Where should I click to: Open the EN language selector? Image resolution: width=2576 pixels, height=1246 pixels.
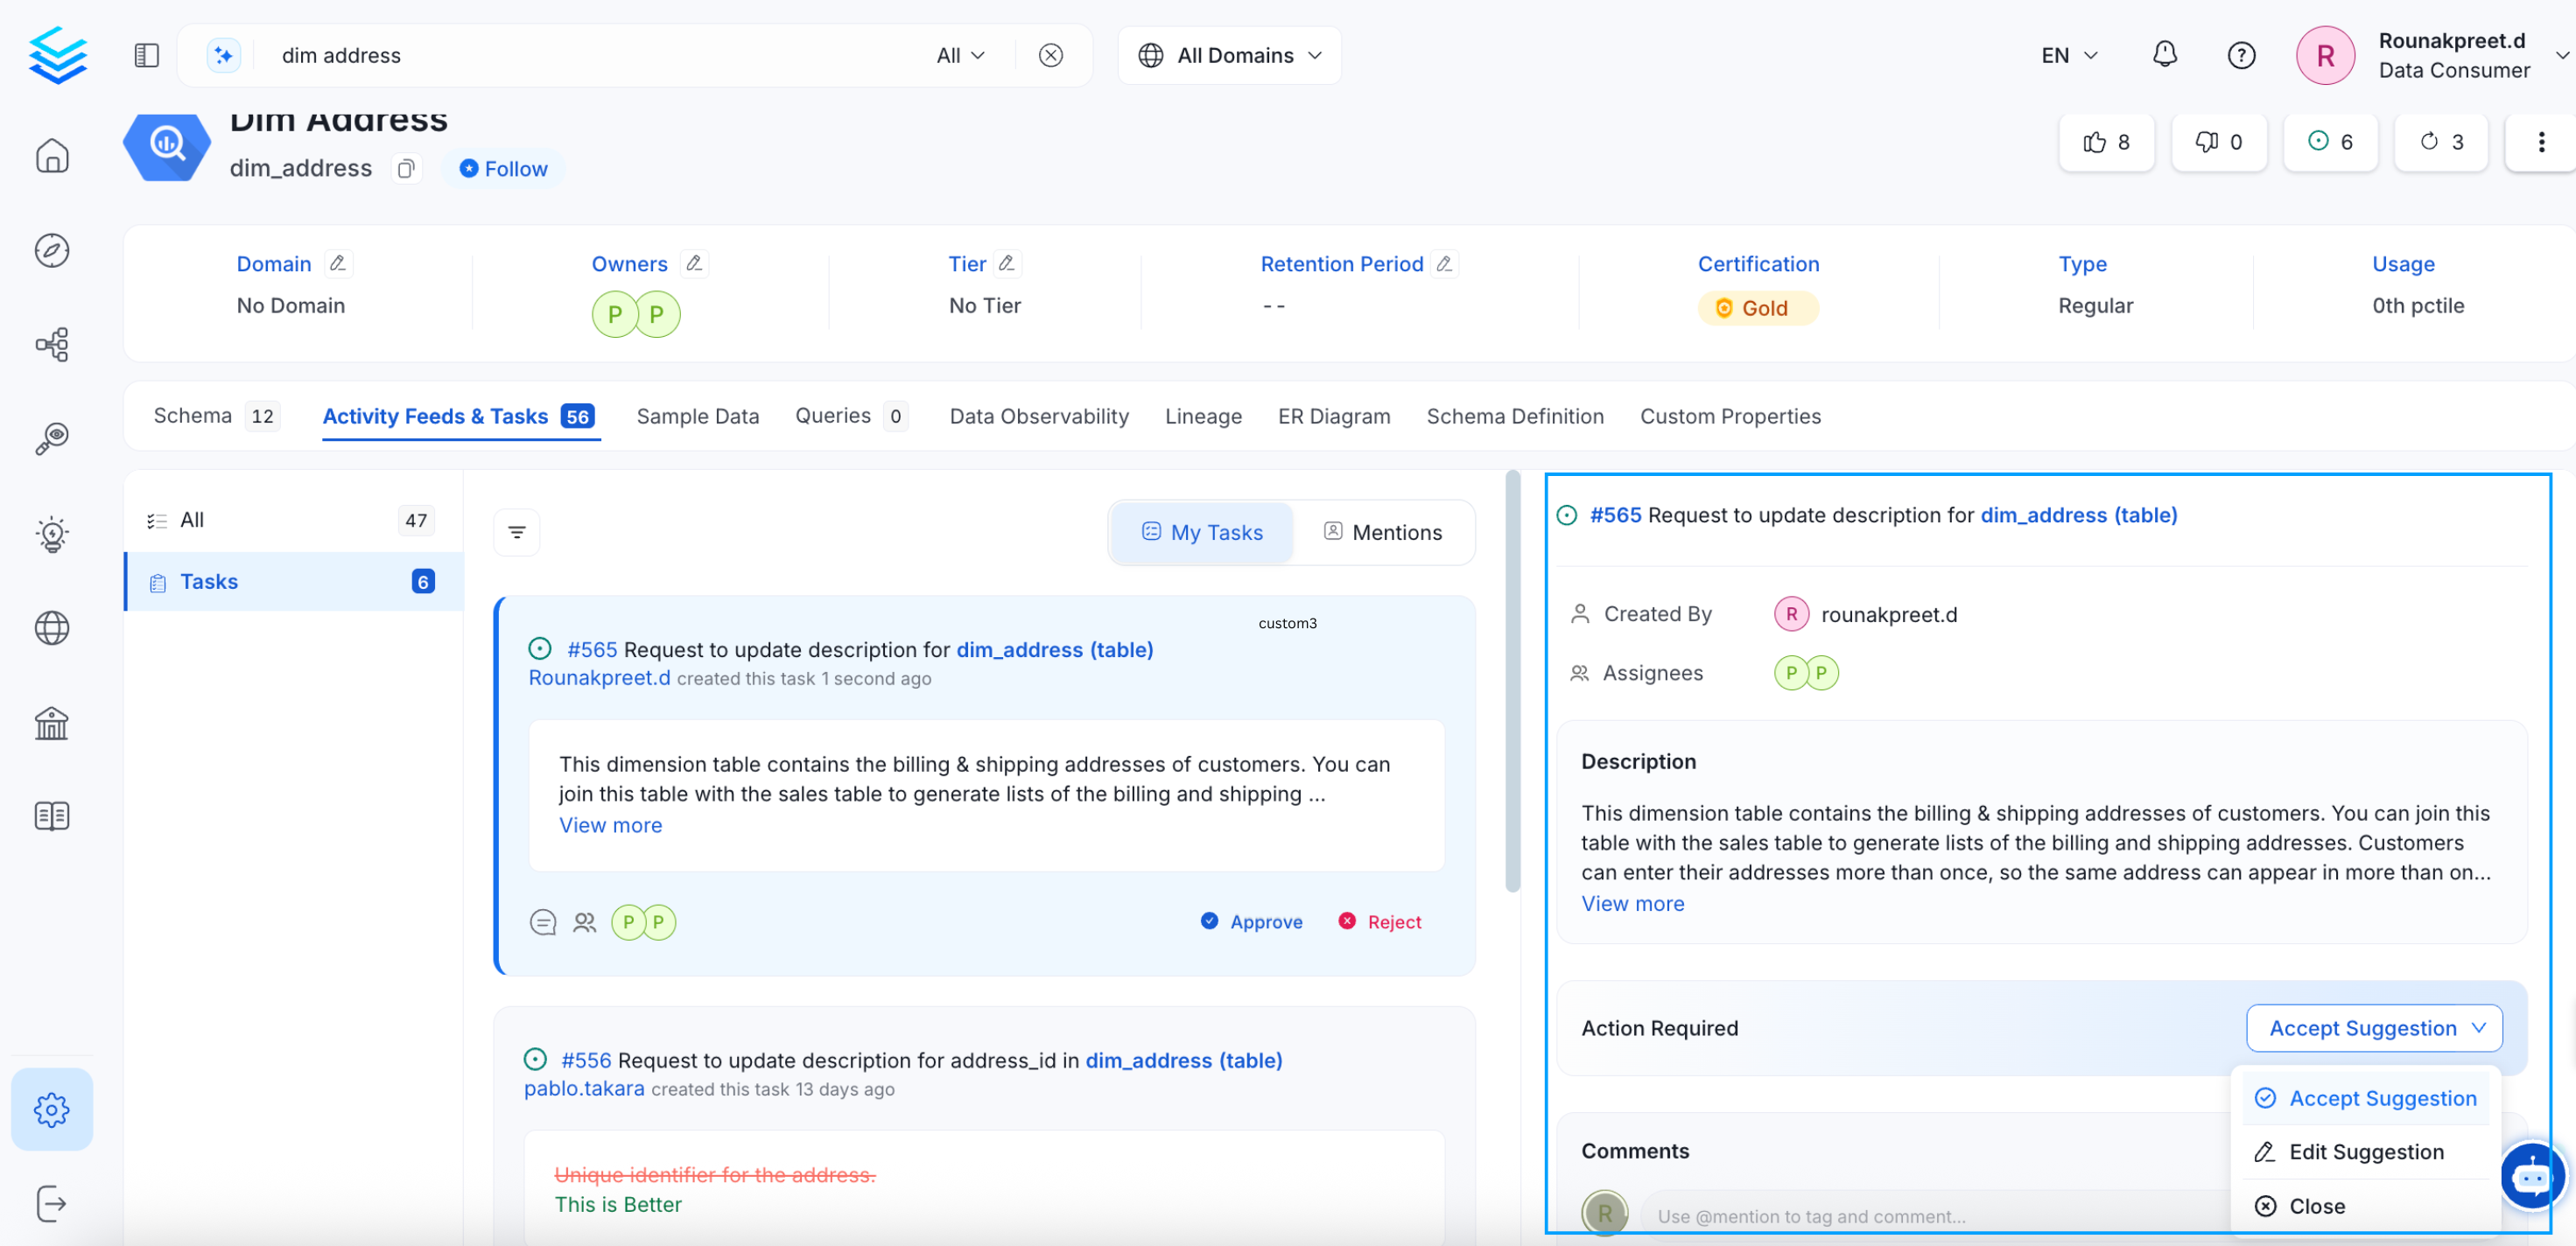(x=2068, y=55)
